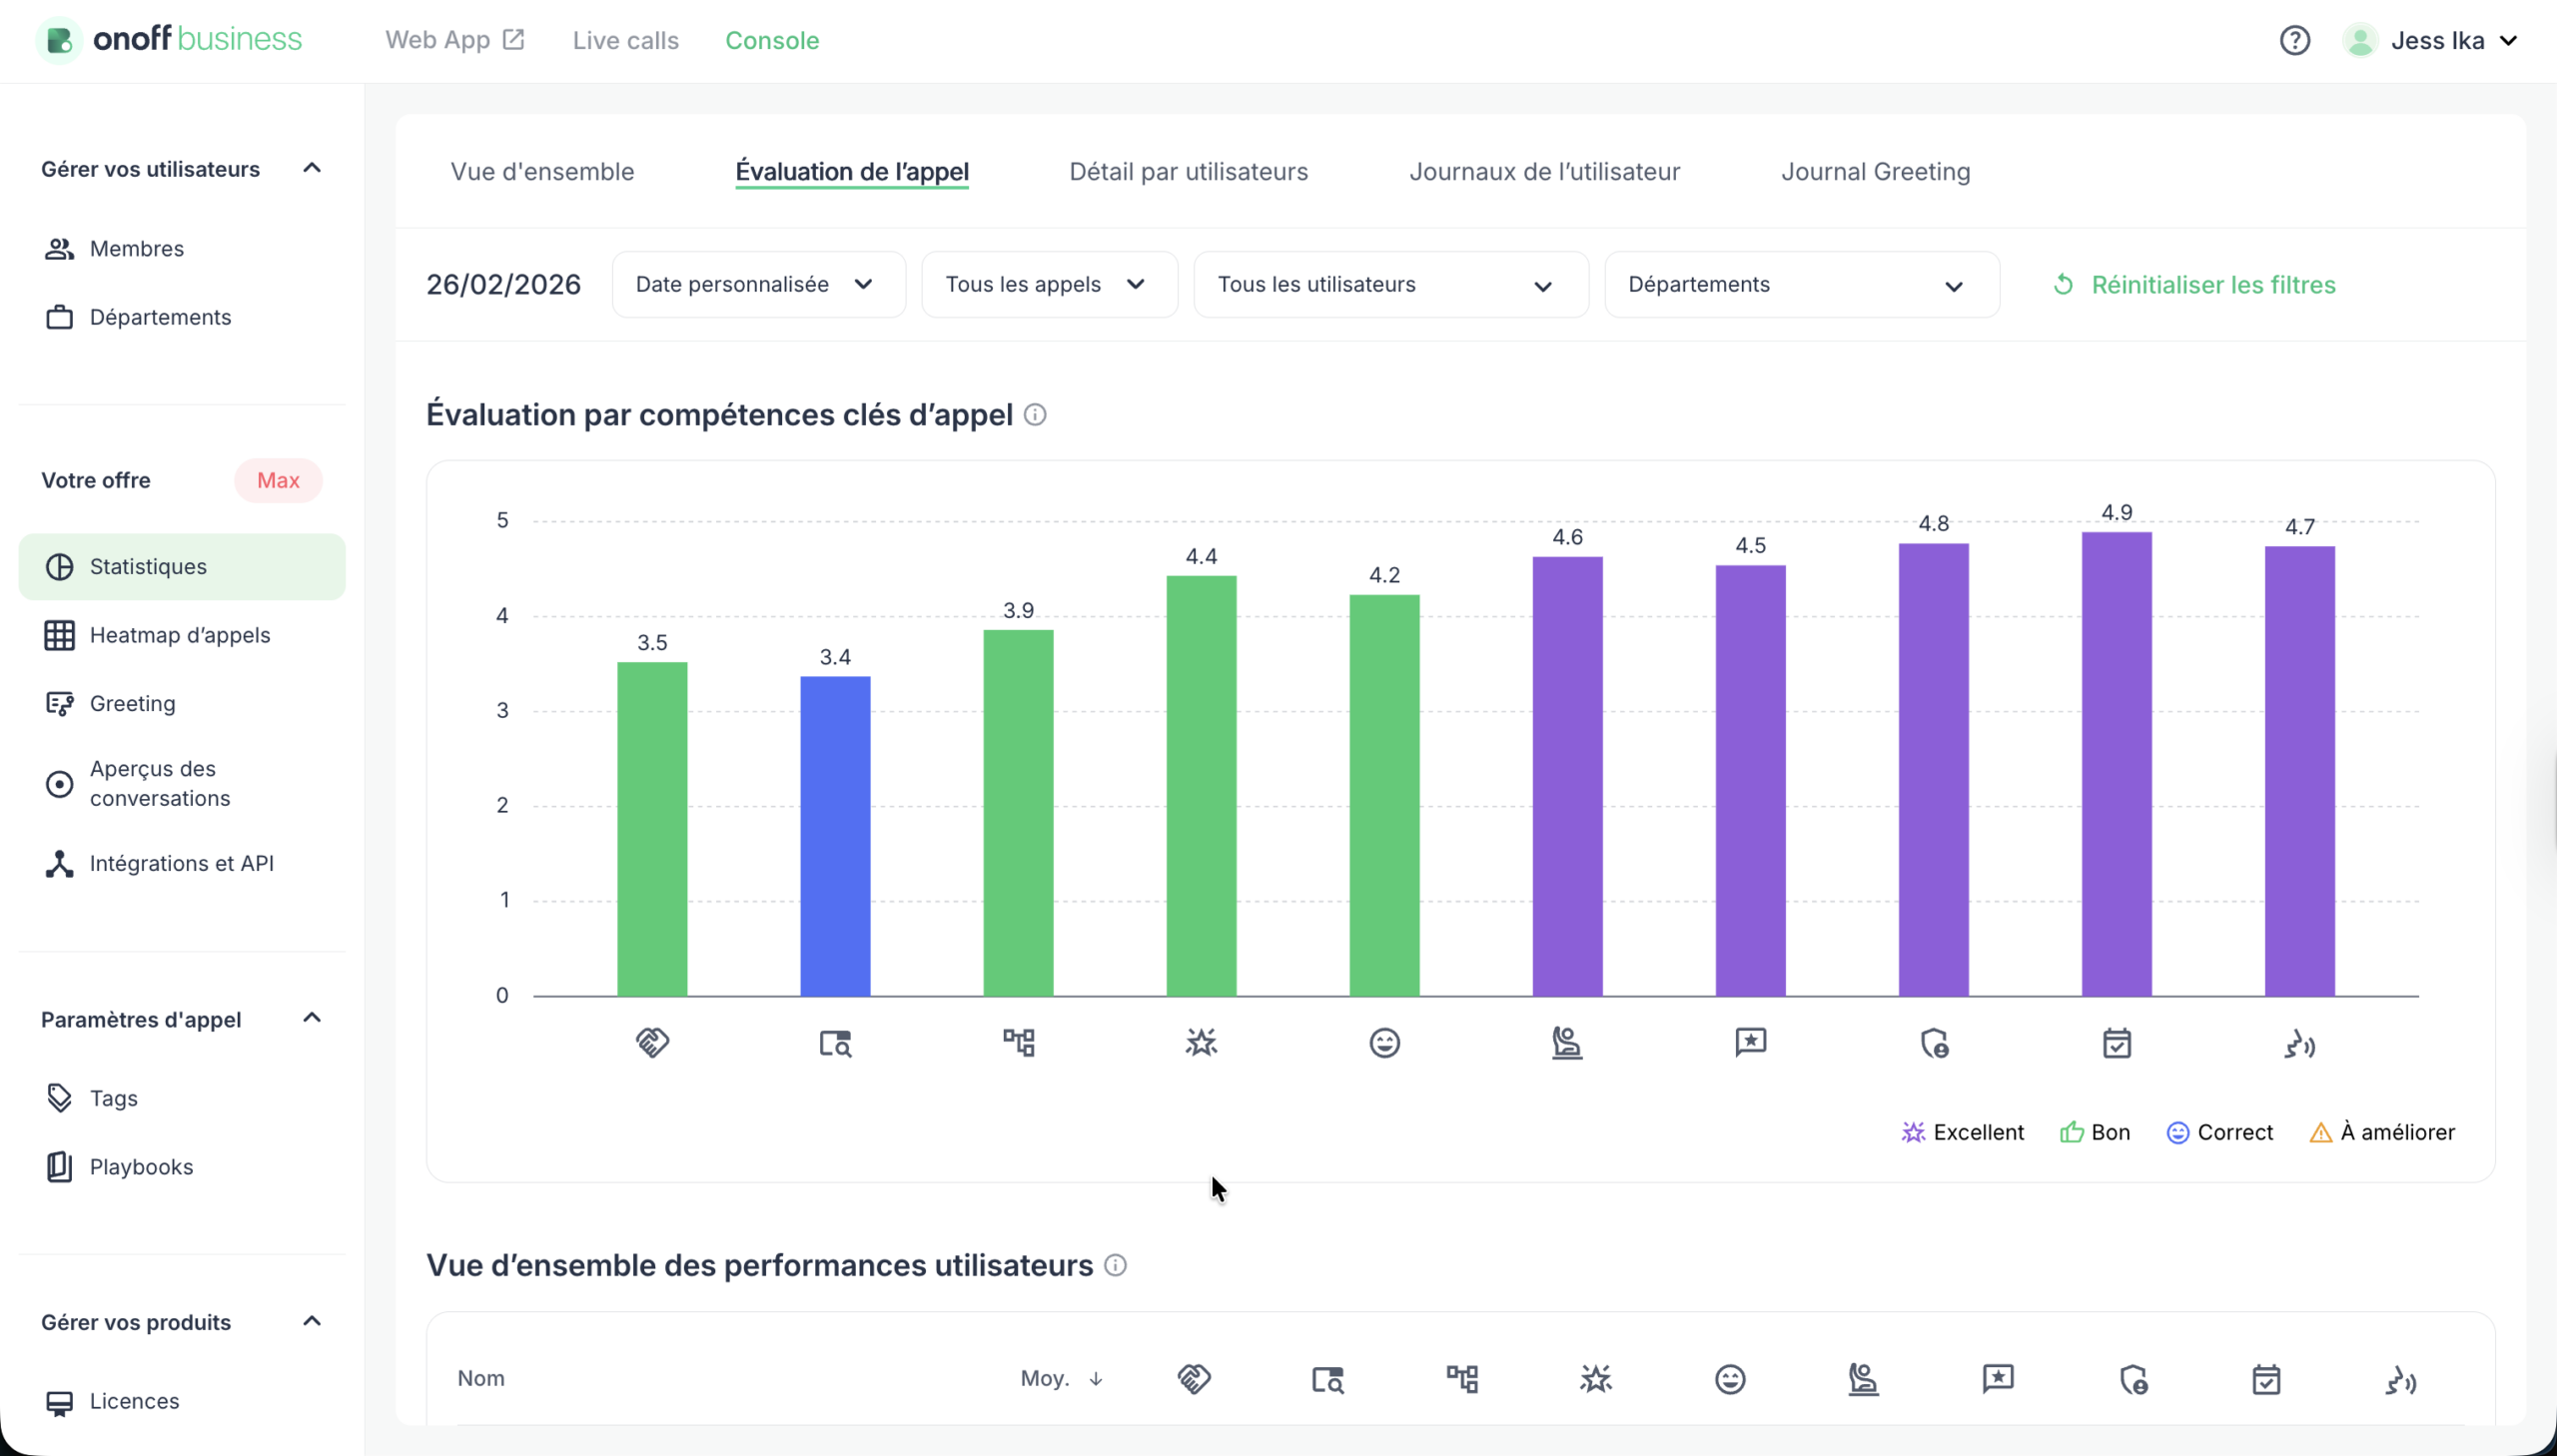
Task: Open the Membres page
Action: (136, 248)
